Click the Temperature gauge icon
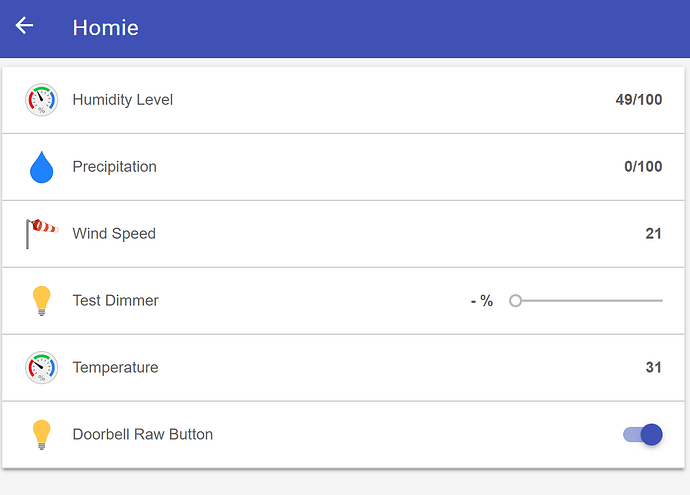The height and width of the screenshot is (495, 690). click(41, 367)
